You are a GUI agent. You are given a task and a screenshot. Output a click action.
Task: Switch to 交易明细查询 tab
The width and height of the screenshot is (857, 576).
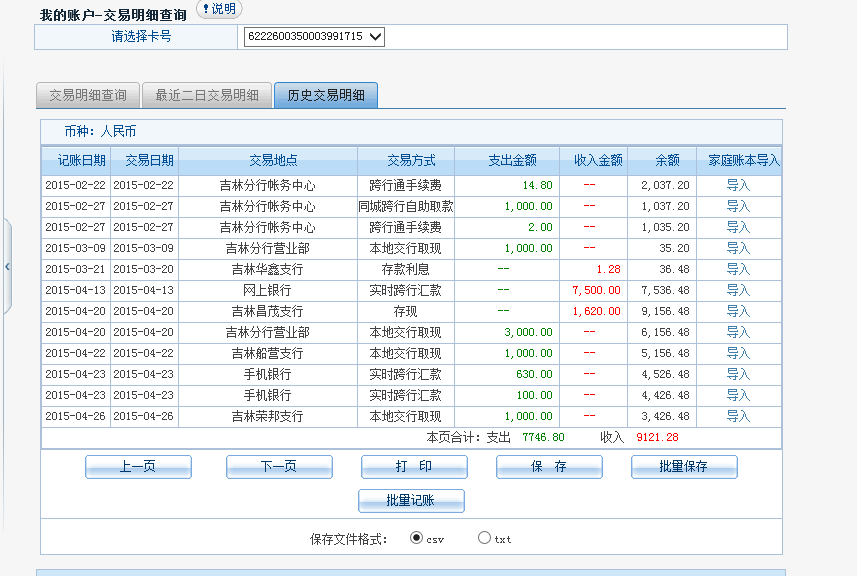[x=88, y=96]
